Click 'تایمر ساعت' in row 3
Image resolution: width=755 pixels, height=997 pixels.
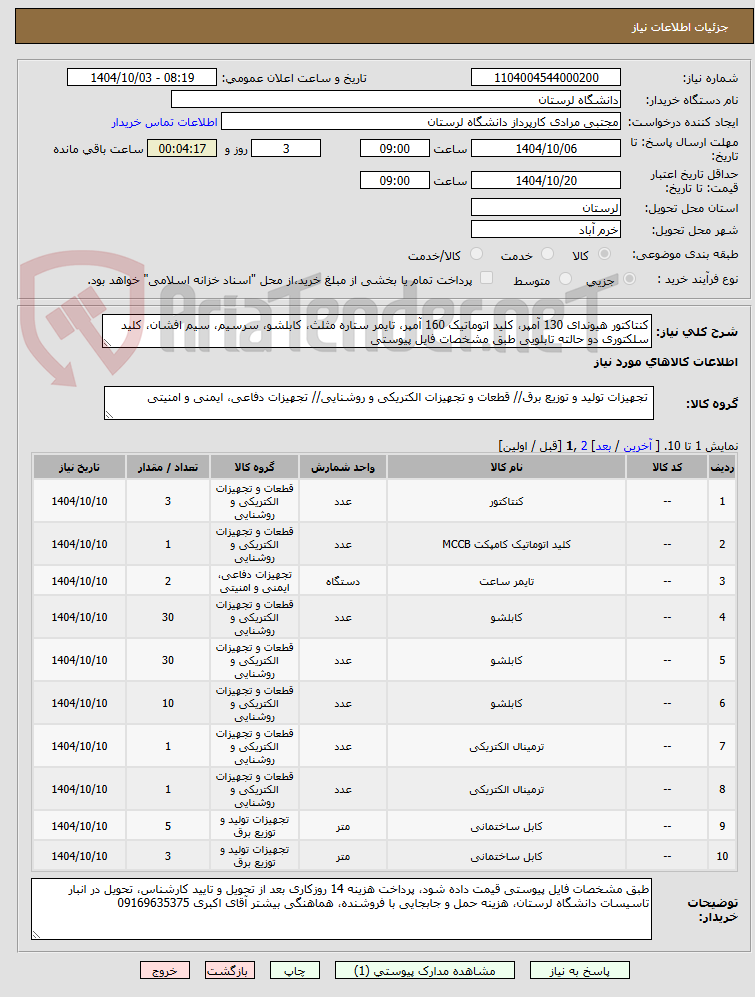coord(506,581)
